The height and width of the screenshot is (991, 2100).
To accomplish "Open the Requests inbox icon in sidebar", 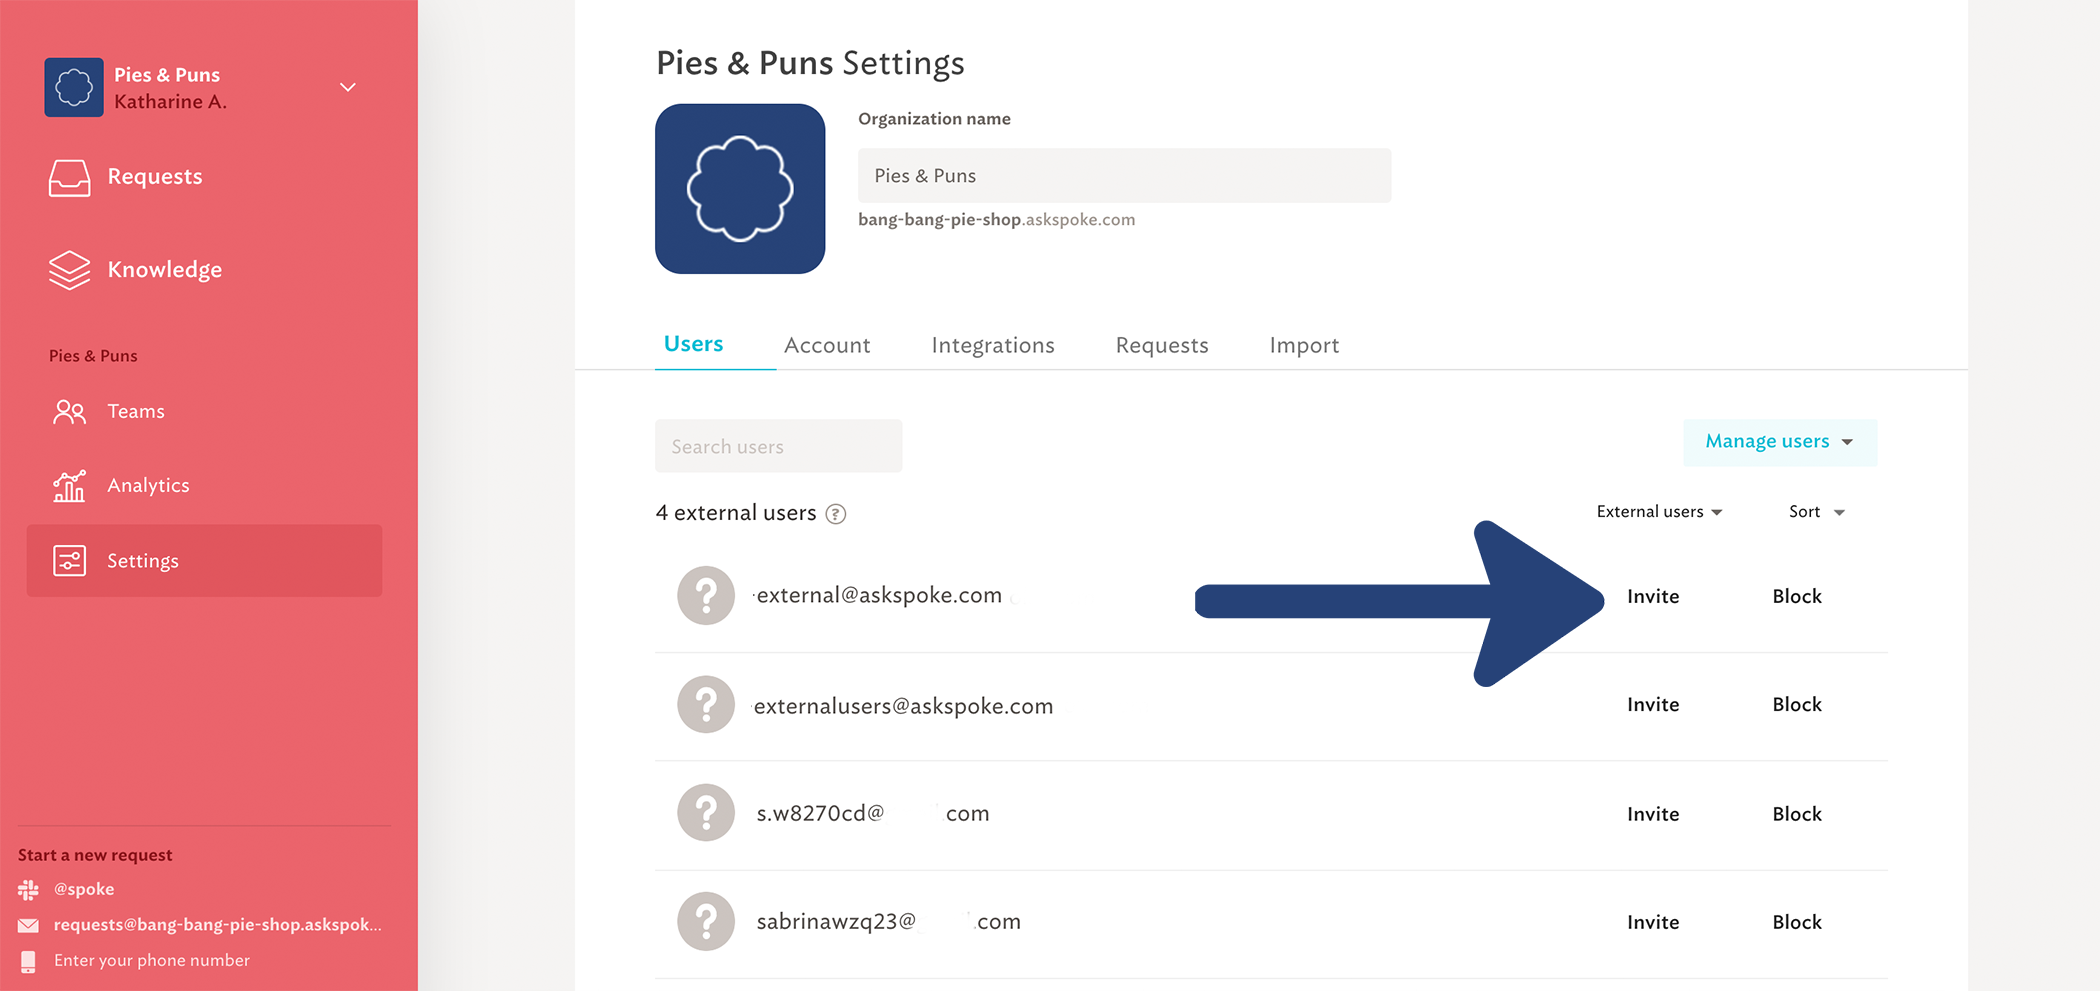I will [x=69, y=177].
